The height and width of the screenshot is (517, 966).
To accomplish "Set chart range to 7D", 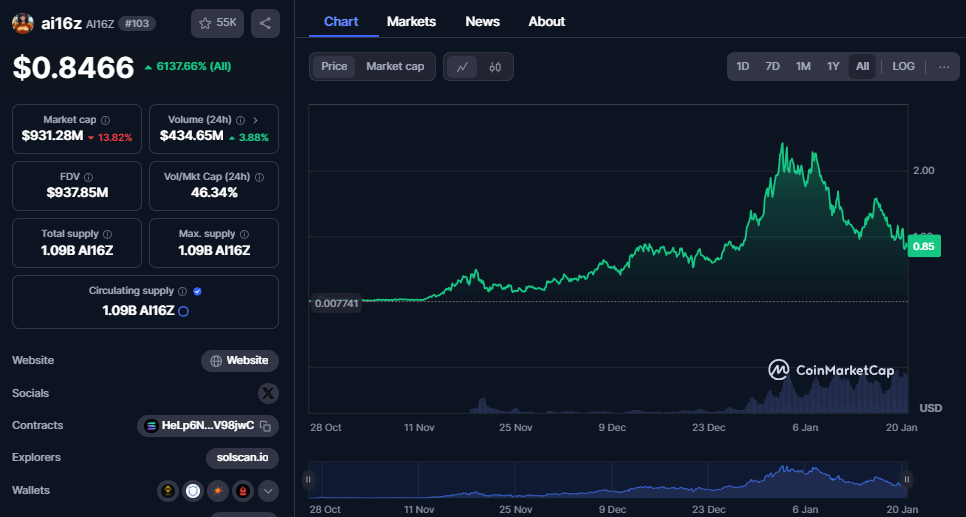I will (773, 67).
